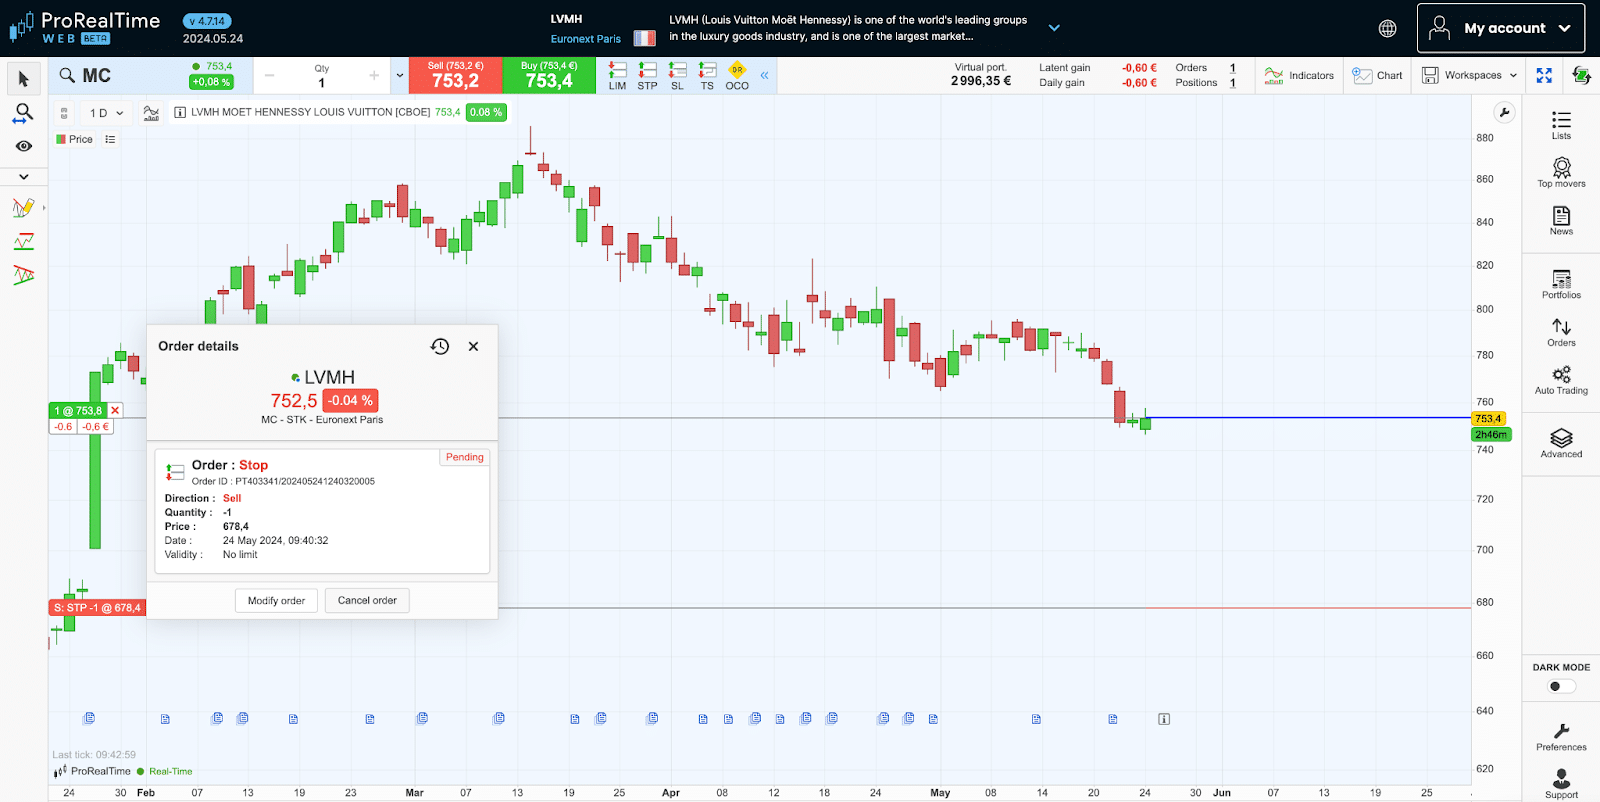Click the Price panel color swatch
The height and width of the screenshot is (802, 1600).
click(61, 139)
